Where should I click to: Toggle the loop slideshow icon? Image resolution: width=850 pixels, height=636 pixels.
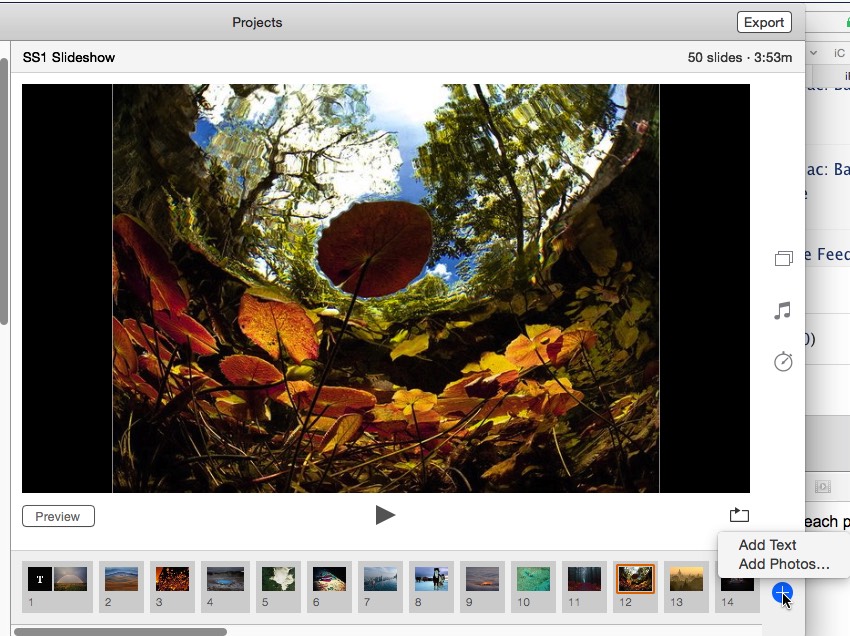(739, 515)
